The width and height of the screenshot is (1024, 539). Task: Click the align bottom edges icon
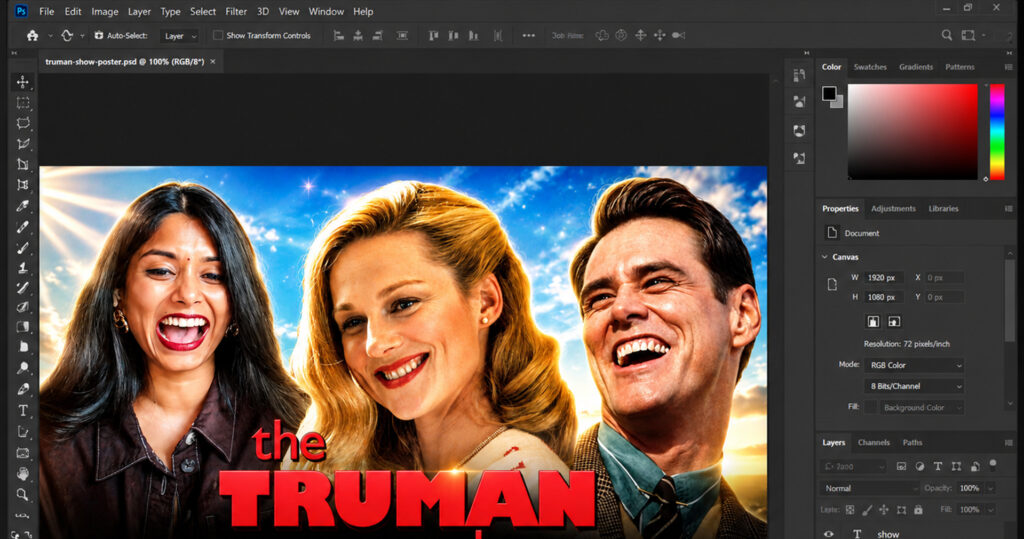[x=473, y=36]
